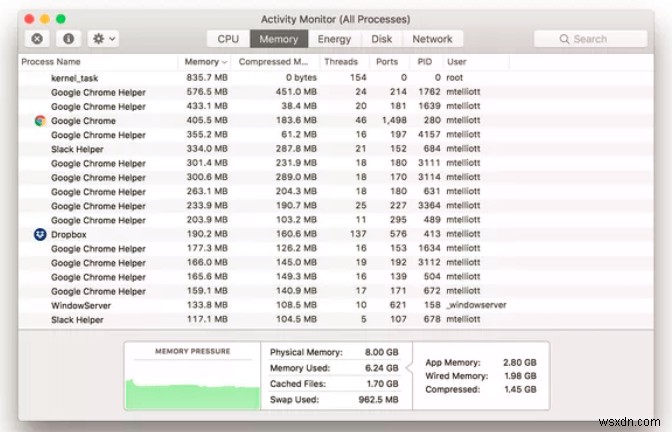Select Google Chrome Helper with PID 3112

click(x=336, y=262)
